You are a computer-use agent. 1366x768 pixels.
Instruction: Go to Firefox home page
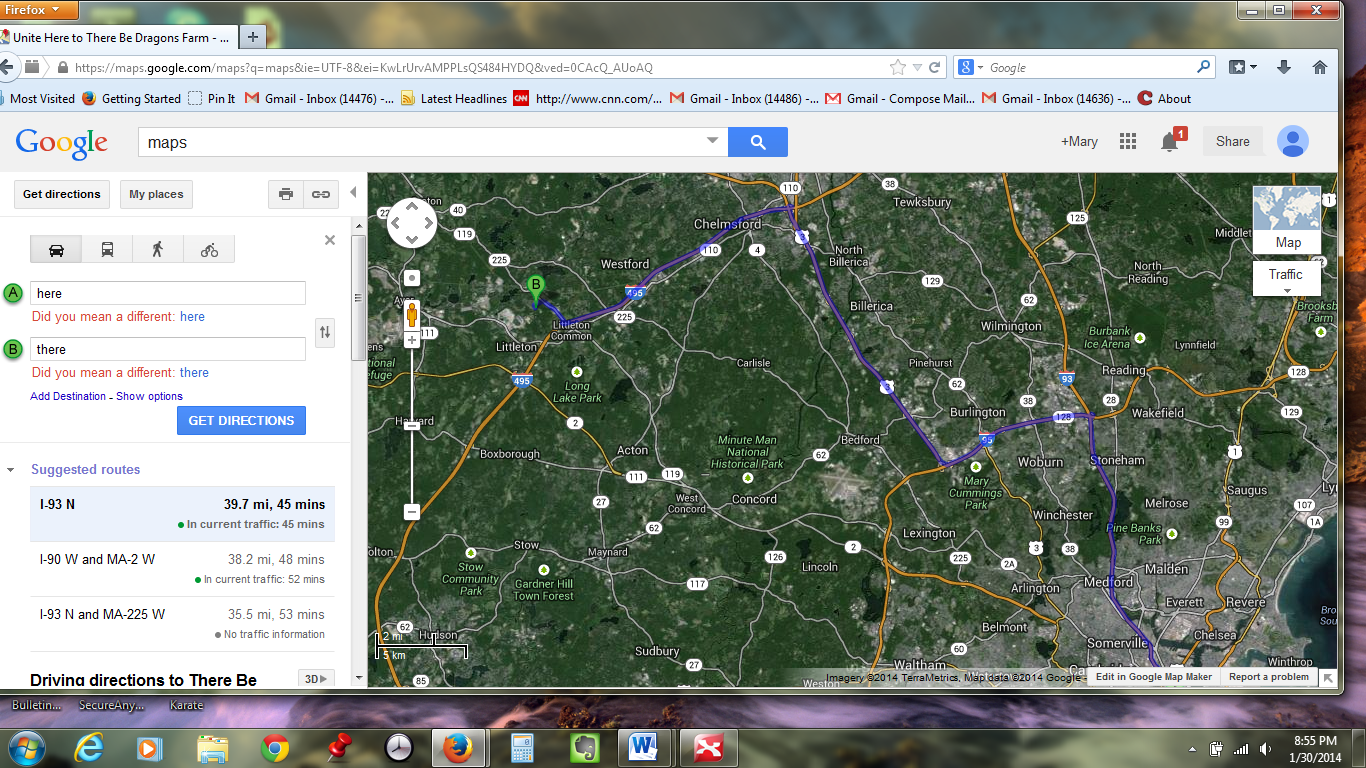tap(1320, 67)
